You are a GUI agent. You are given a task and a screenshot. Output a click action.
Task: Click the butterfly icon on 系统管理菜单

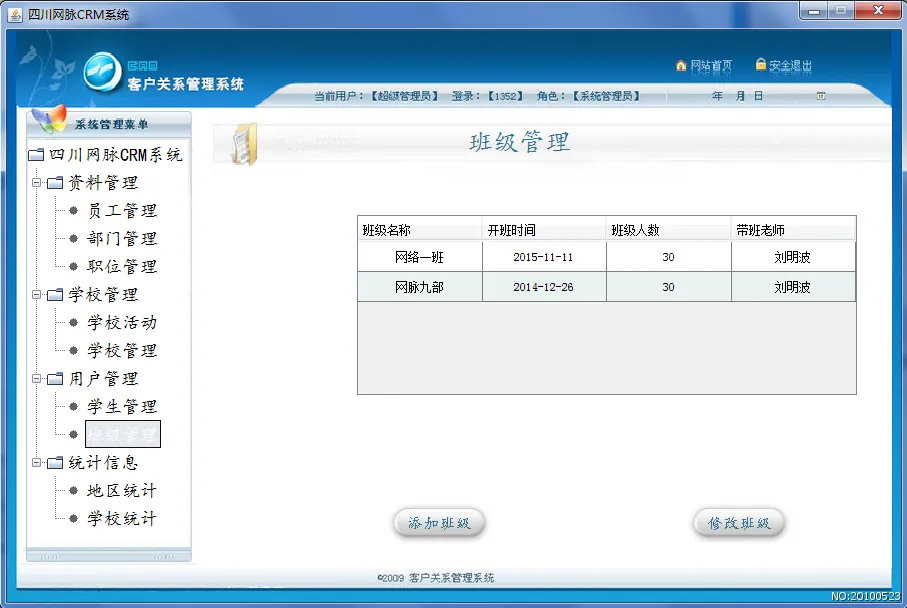pos(49,119)
